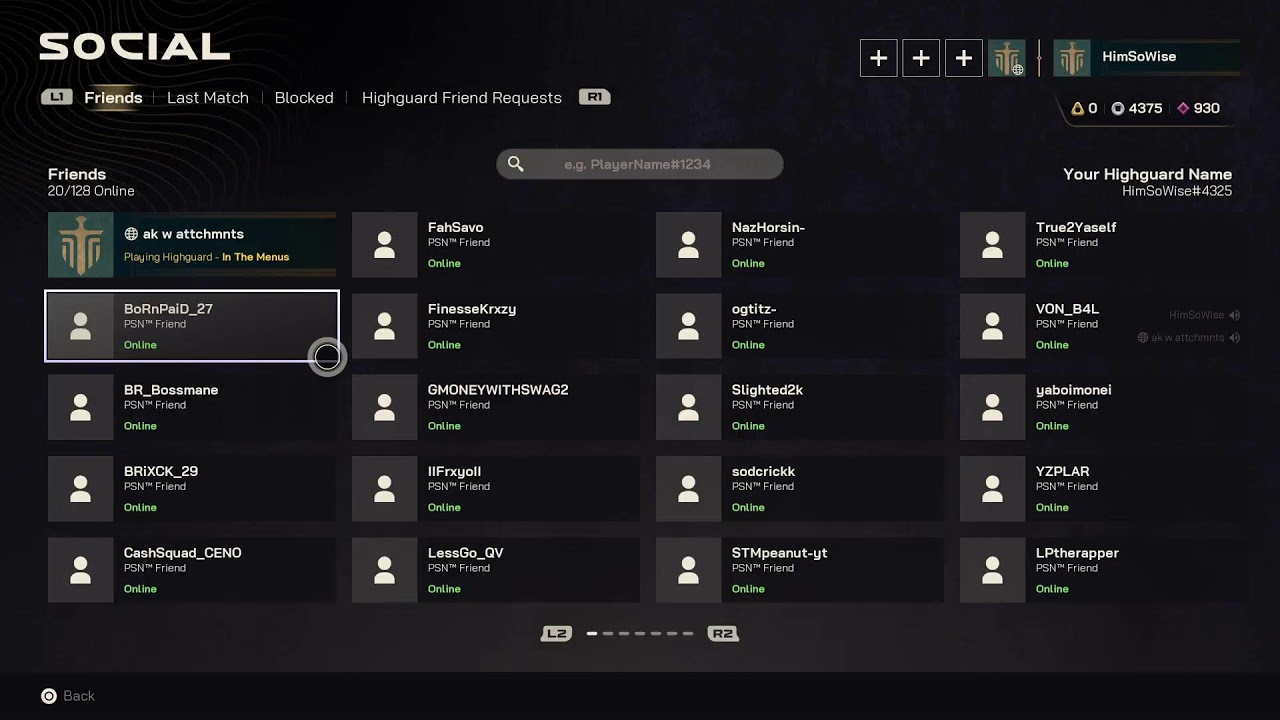Select friend YZPLAR name

coord(1063,471)
